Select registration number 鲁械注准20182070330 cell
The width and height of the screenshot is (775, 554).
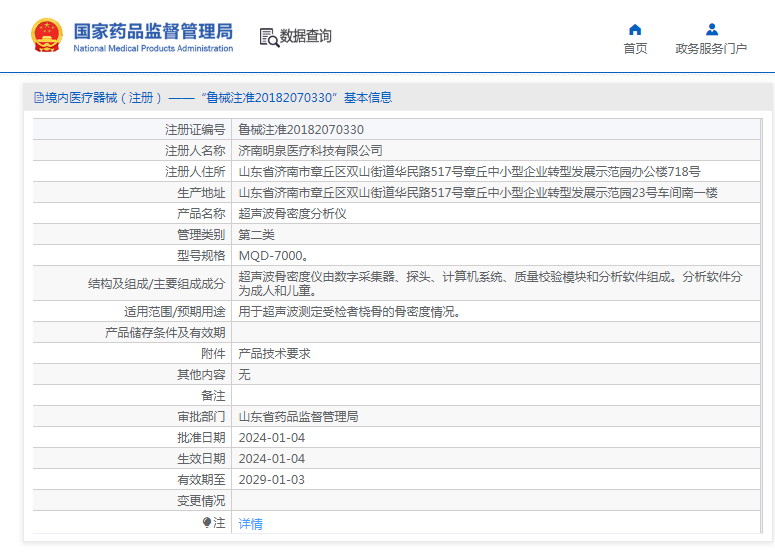click(301, 130)
